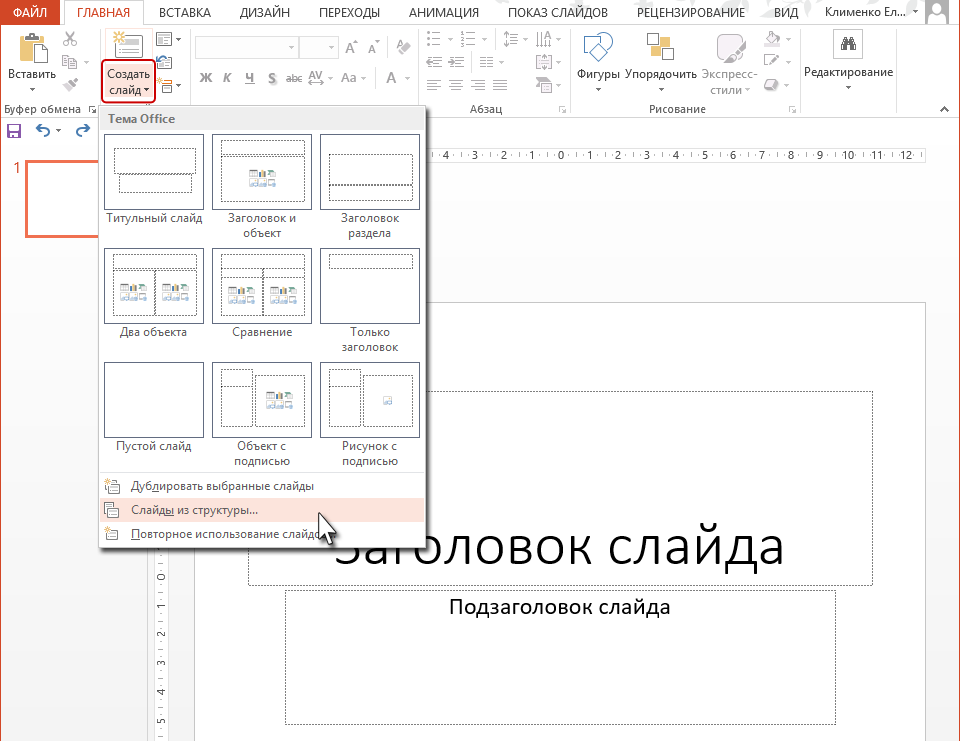The width and height of the screenshot is (960, 741).
Task: Decrease the list indent level
Action: (433, 62)
